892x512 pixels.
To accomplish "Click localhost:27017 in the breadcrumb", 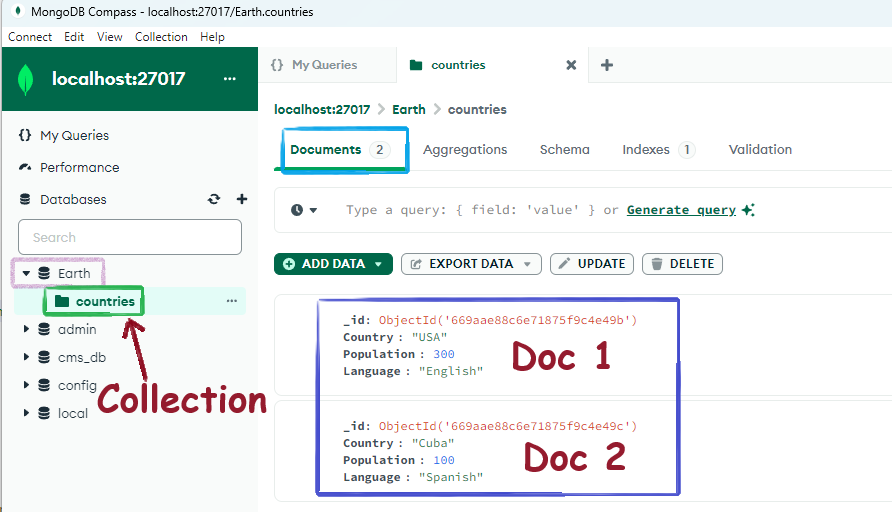I will [322, 109].
